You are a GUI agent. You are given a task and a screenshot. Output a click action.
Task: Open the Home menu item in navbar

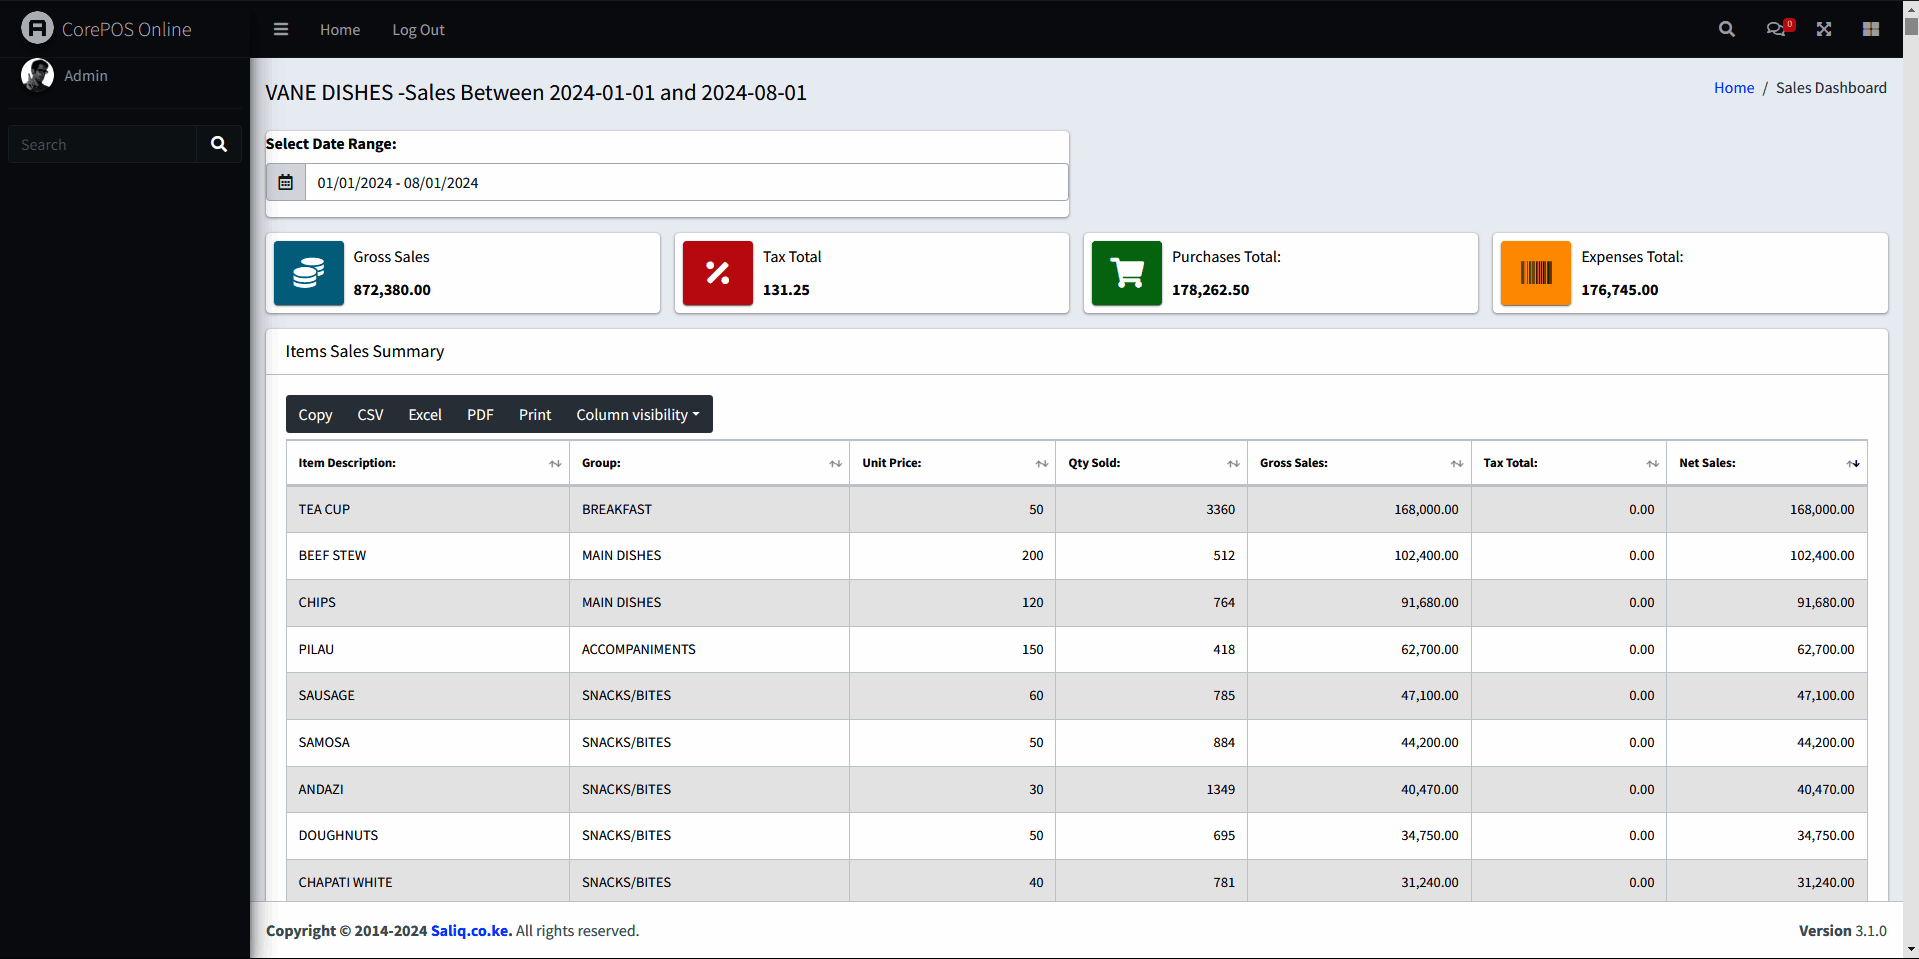click(x=340, y=30)
